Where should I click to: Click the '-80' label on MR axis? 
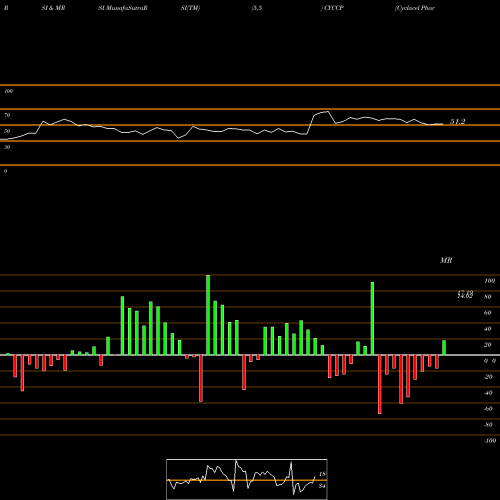pos(488,425)
